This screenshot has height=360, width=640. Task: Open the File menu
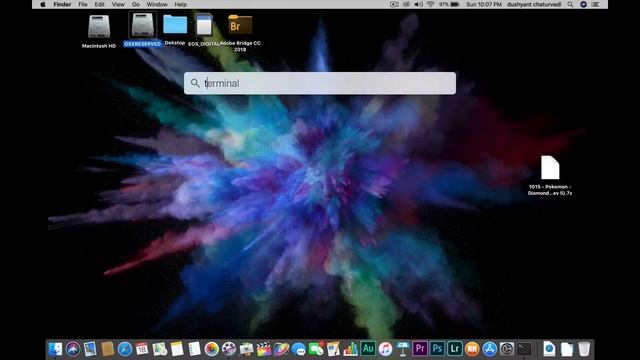(83, 4)
